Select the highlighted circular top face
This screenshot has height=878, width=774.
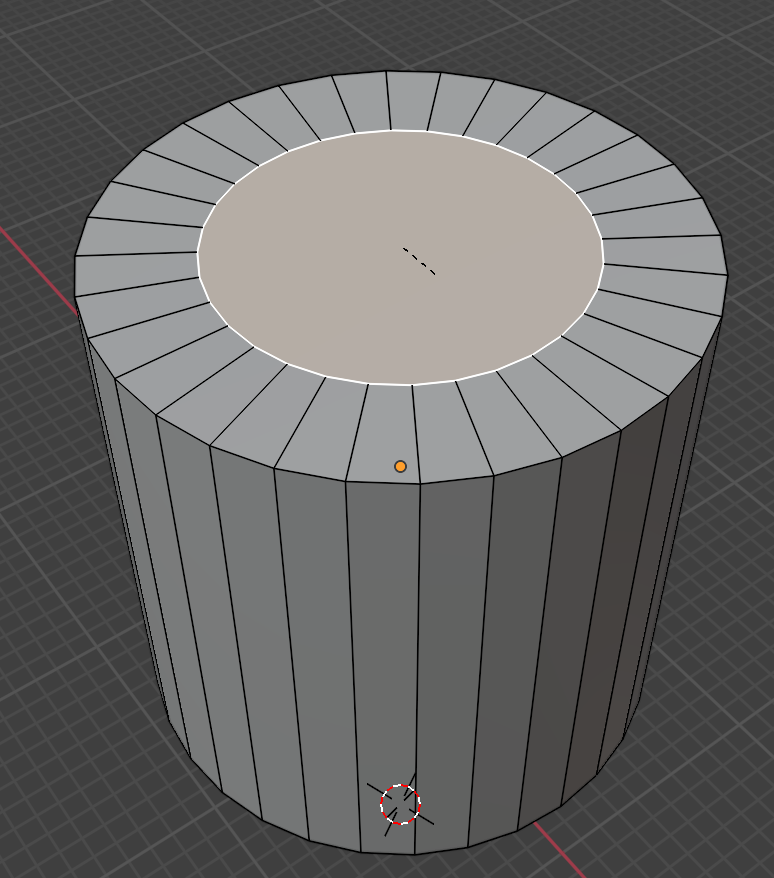(x=400, y=258)
